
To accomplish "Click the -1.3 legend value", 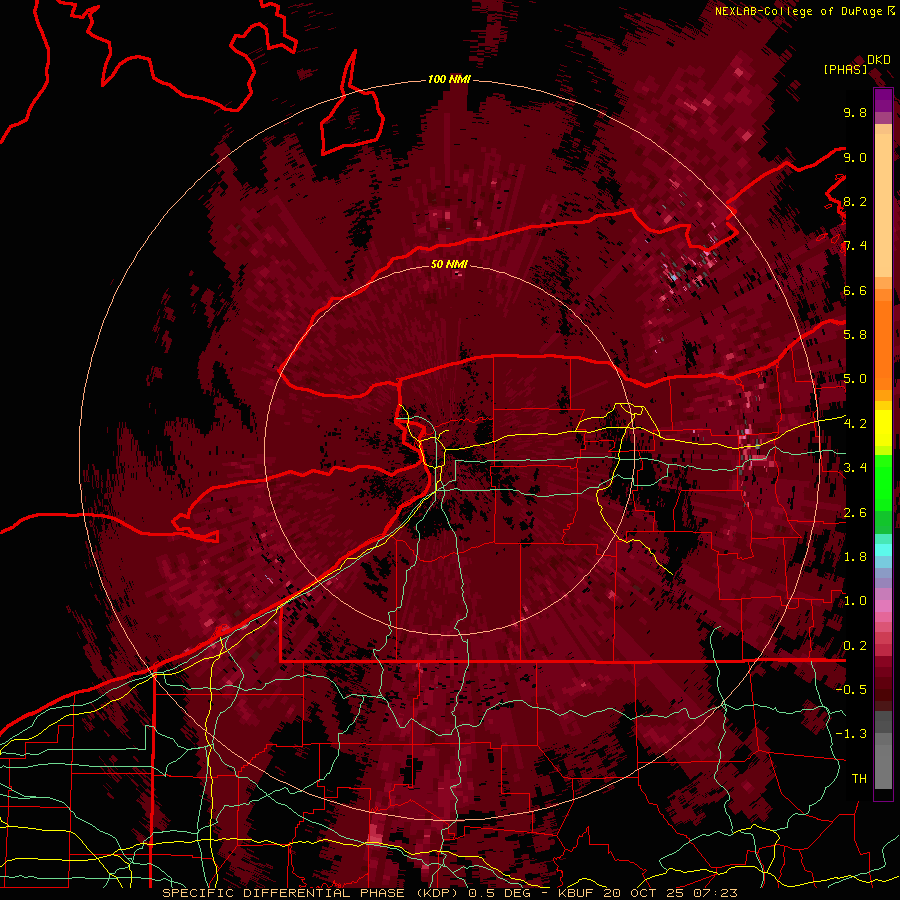I will coord(851,734).
